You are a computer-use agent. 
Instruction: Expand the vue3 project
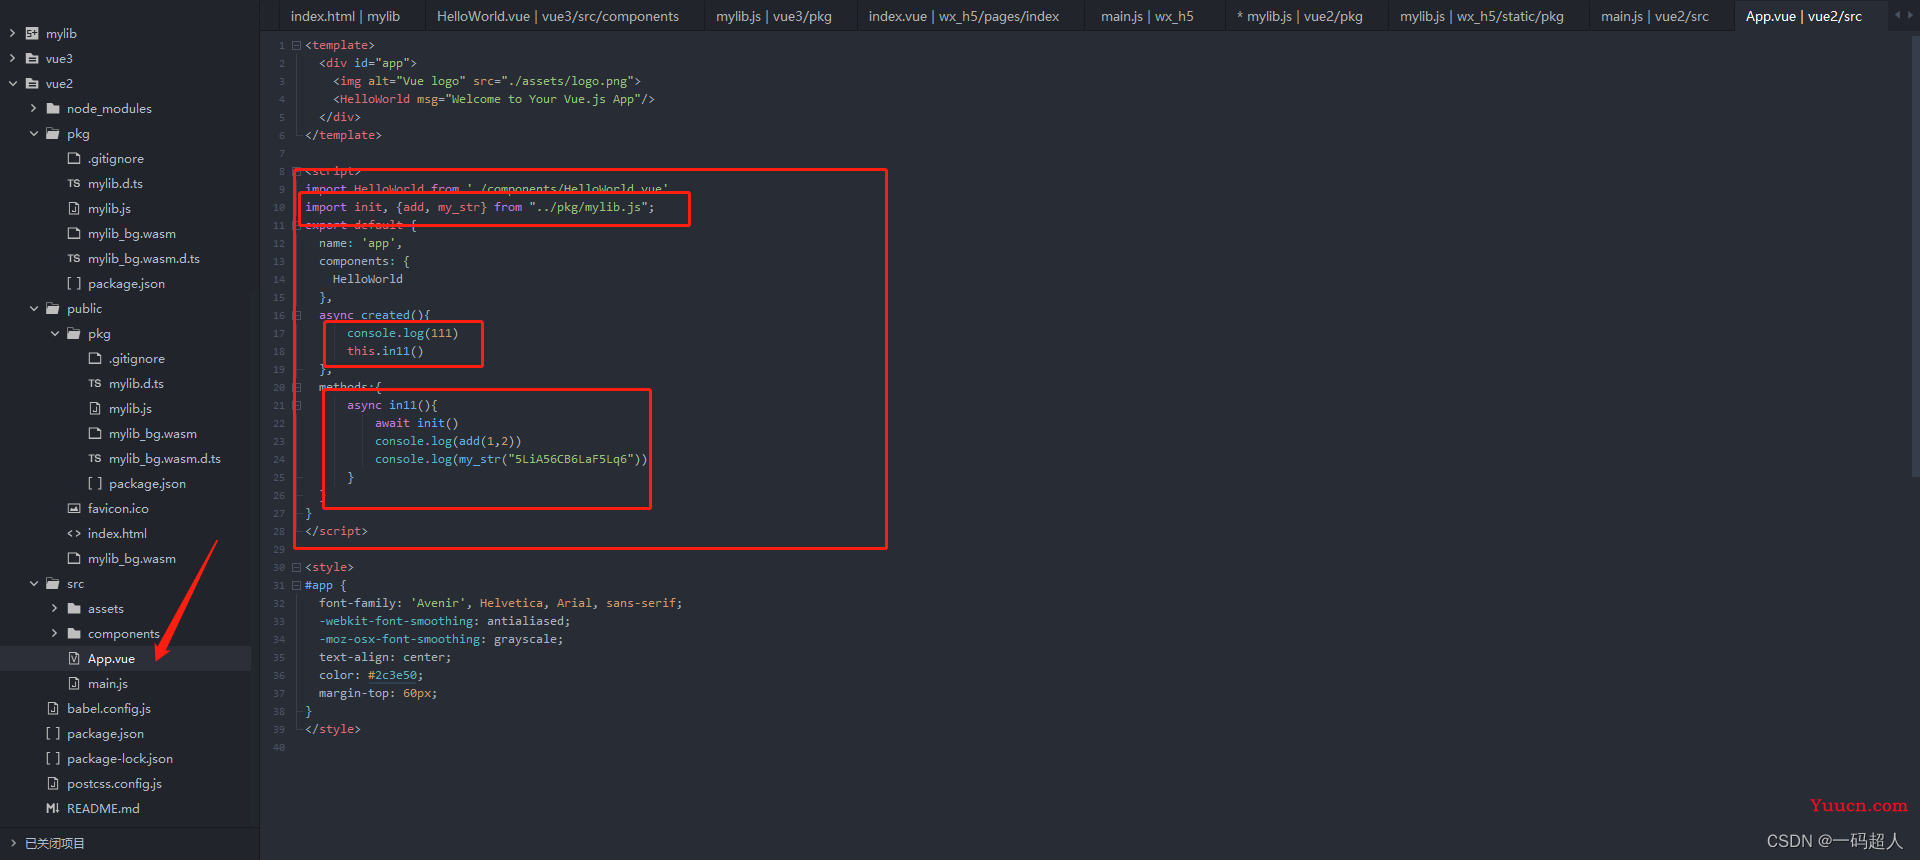13,58
